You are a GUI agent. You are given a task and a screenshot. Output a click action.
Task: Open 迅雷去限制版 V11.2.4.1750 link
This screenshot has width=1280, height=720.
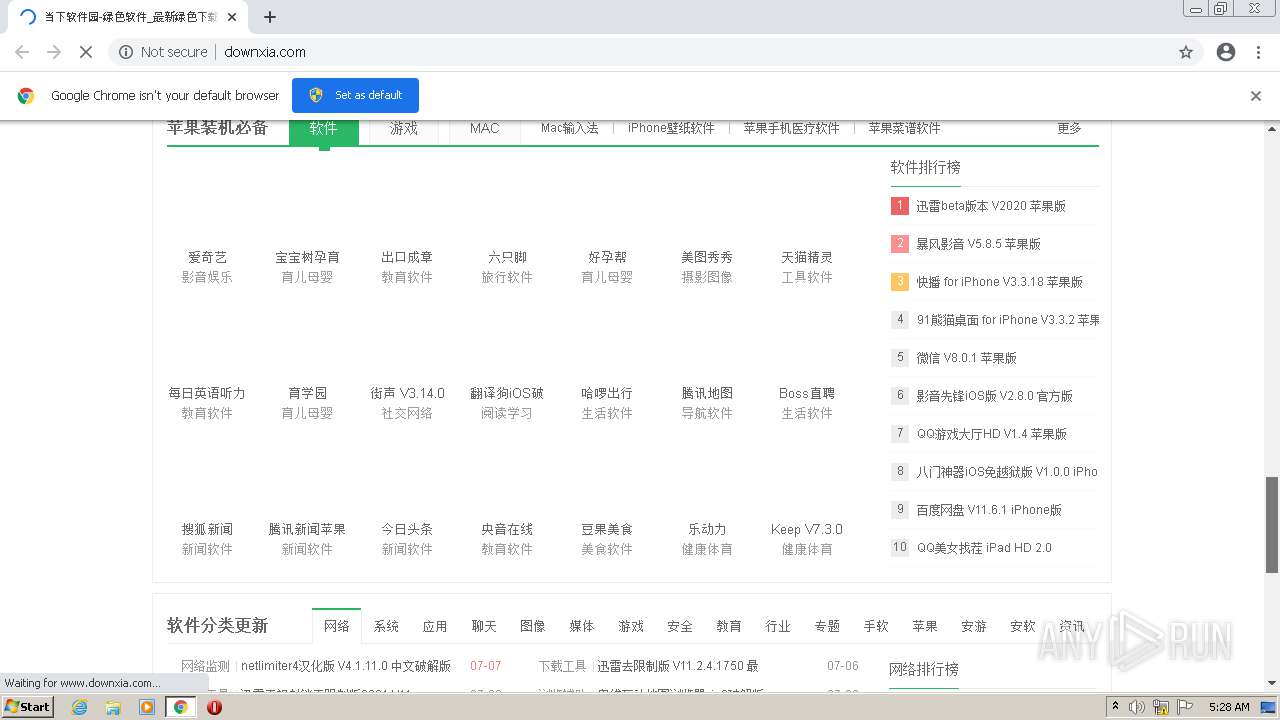coord(678,666)
